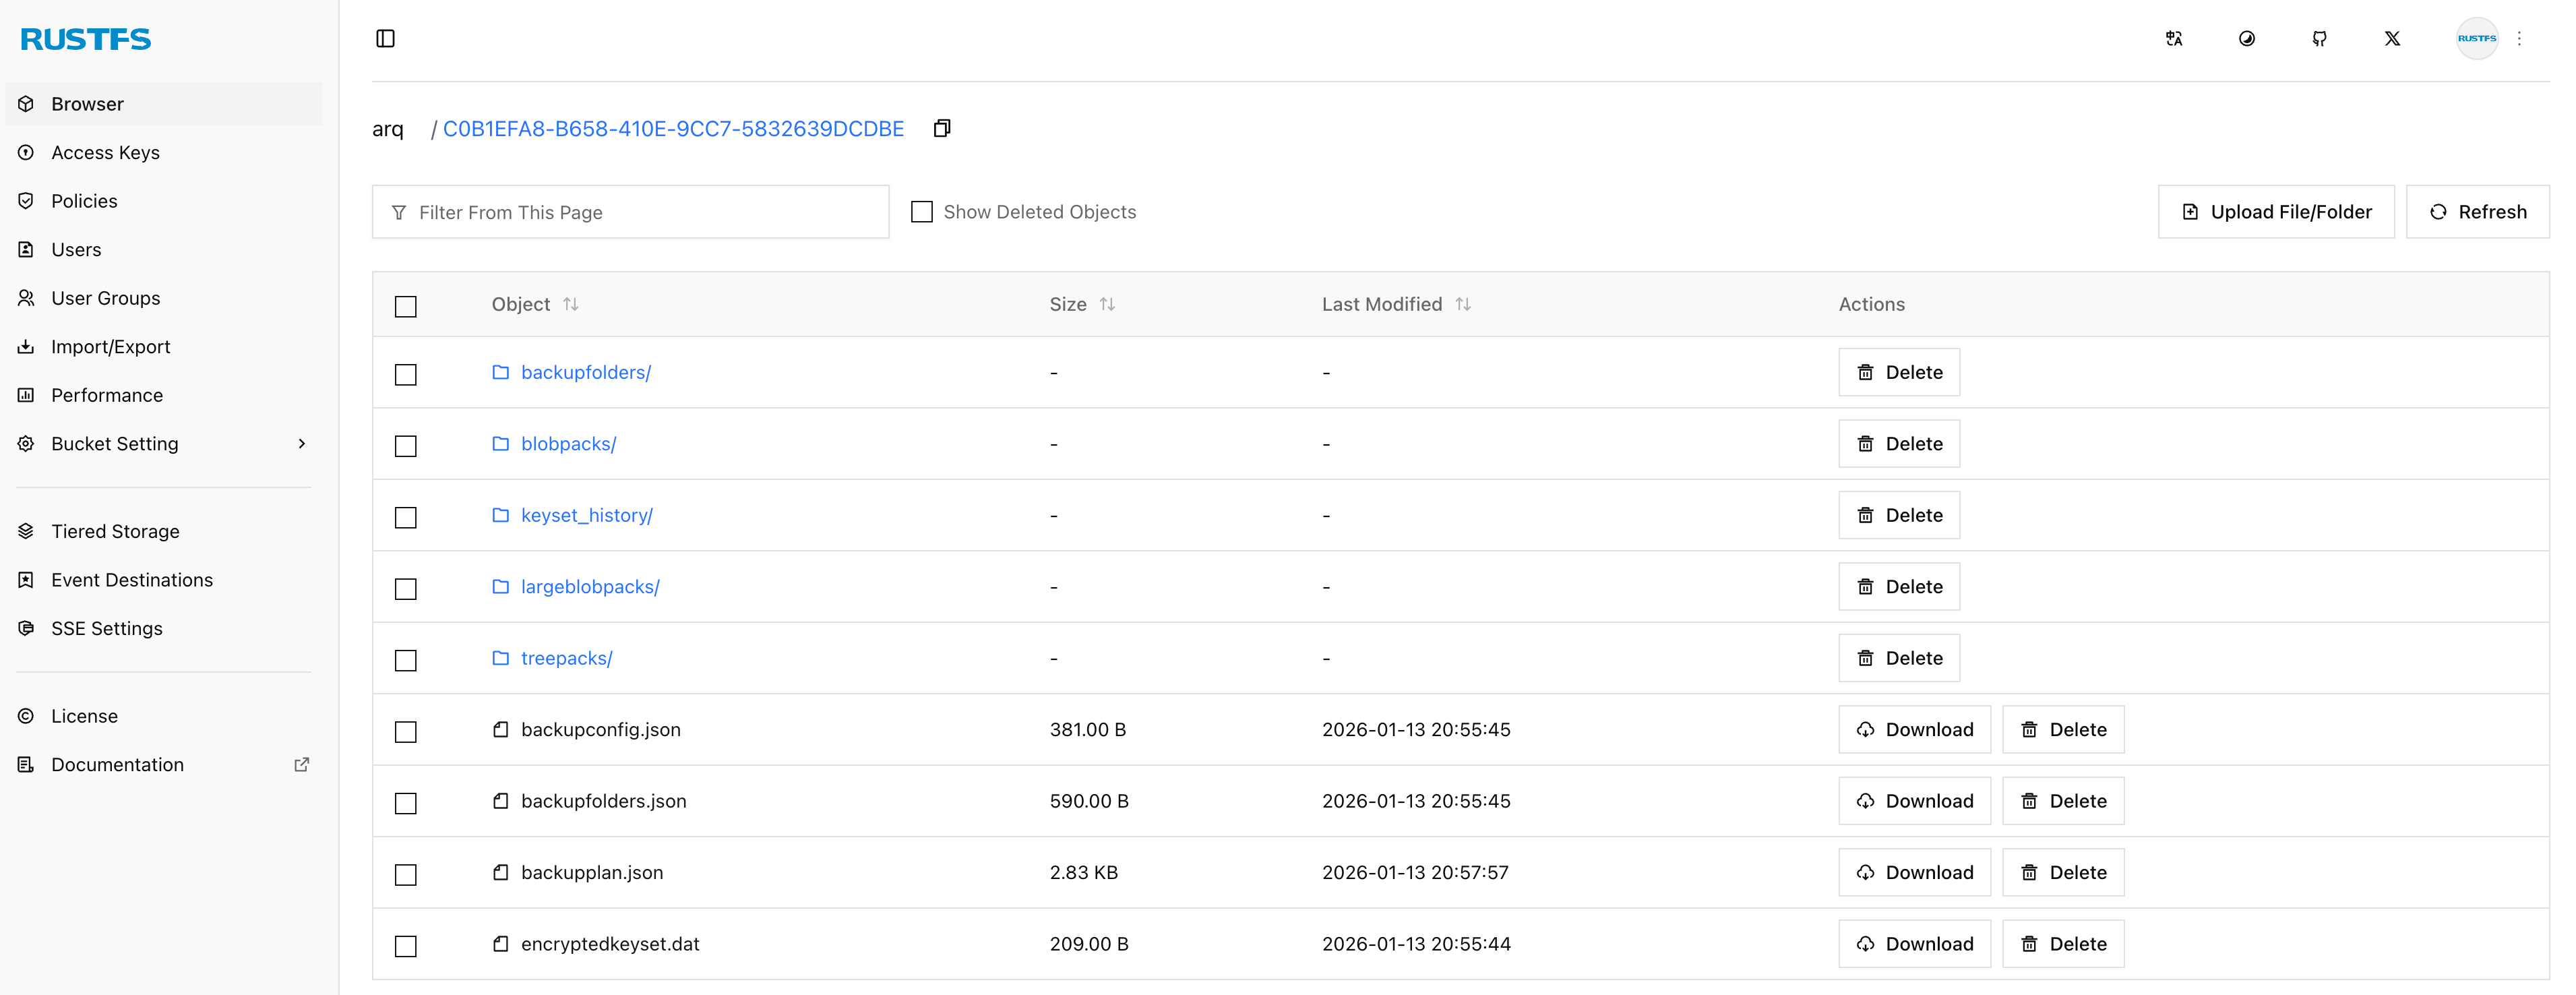Open the X (Twitter) icon link
Screen dimensions: 2576x995
pos(2391,38)
